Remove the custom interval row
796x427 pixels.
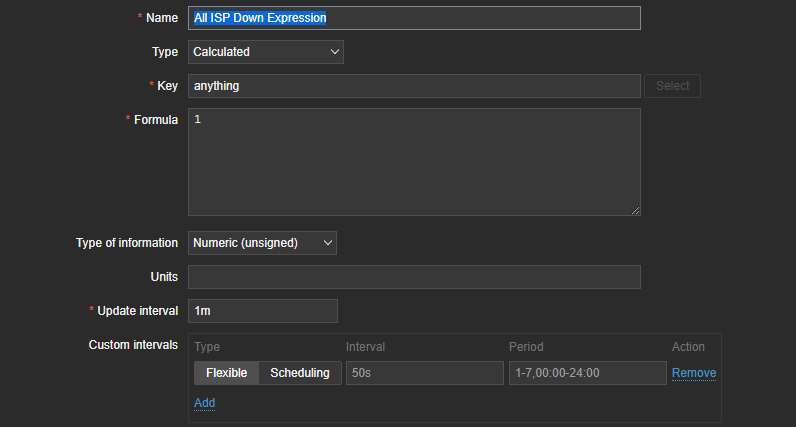coord(693,373)
